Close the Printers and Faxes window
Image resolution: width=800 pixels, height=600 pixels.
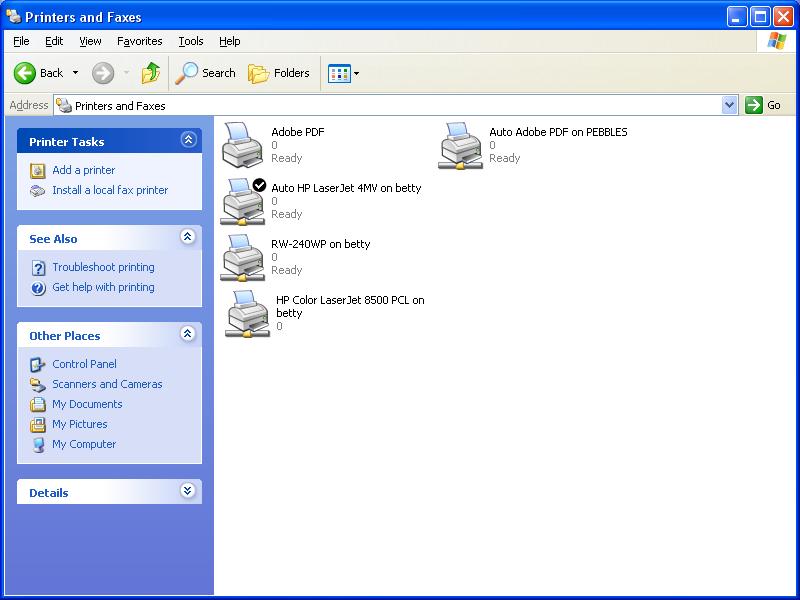click(783, 17)
